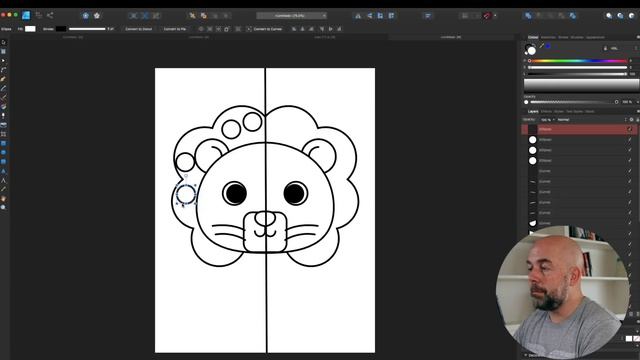Click the colour opacity 100 % field

click(x=627, y=102)
